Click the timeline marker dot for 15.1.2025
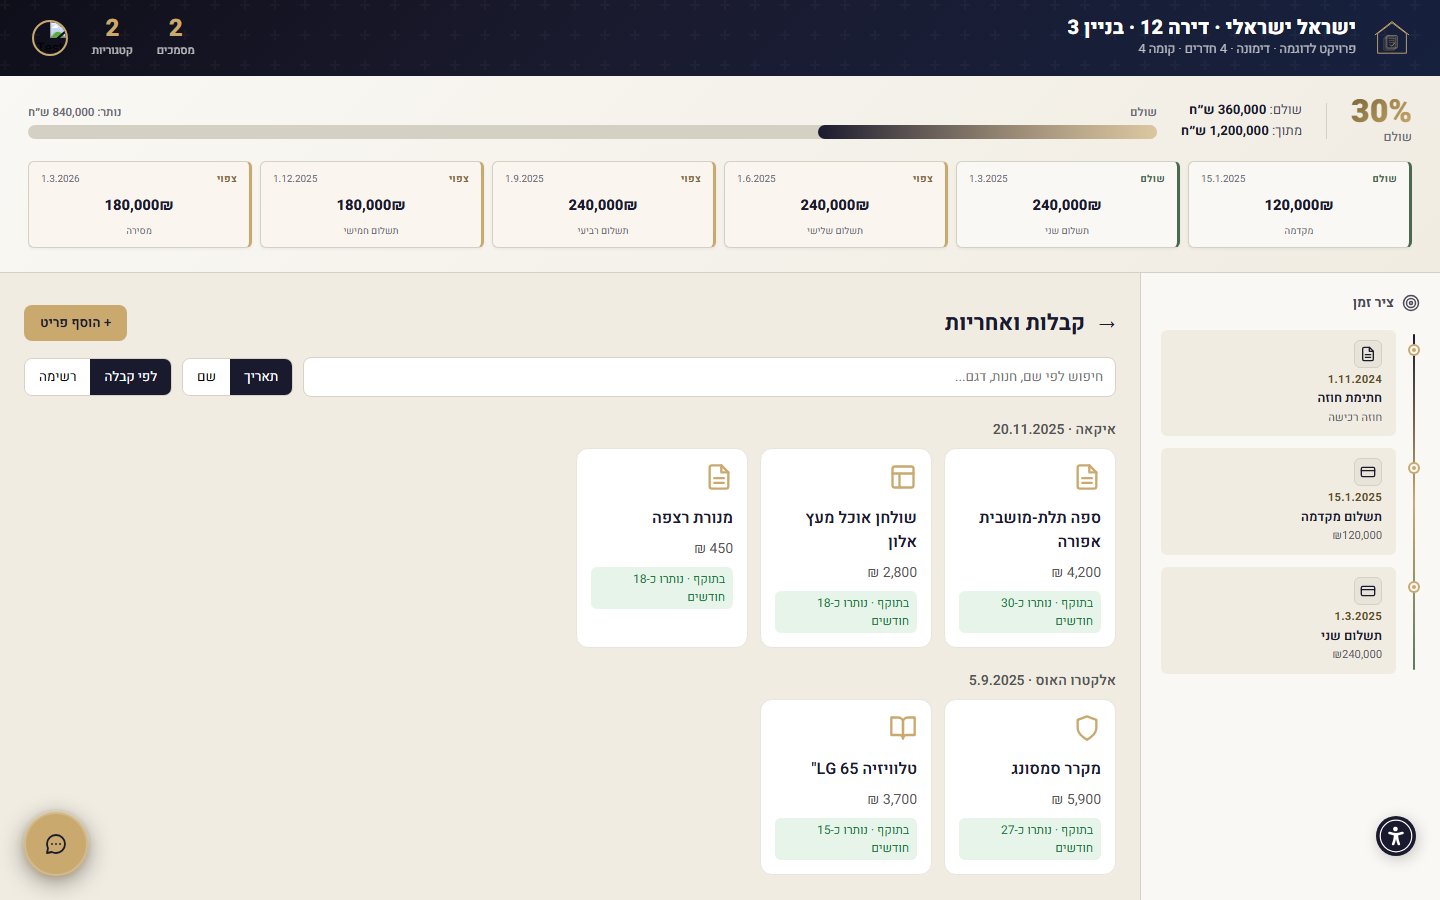 click(x=1414, y=468)
